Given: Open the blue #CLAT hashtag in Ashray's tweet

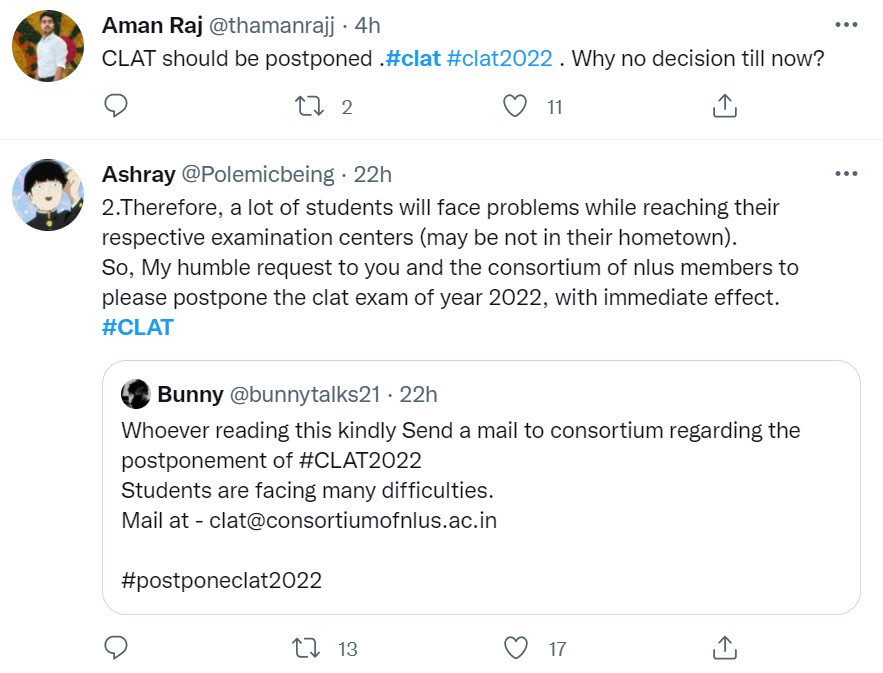Looking at the screenshot, I should pos(138,327).
